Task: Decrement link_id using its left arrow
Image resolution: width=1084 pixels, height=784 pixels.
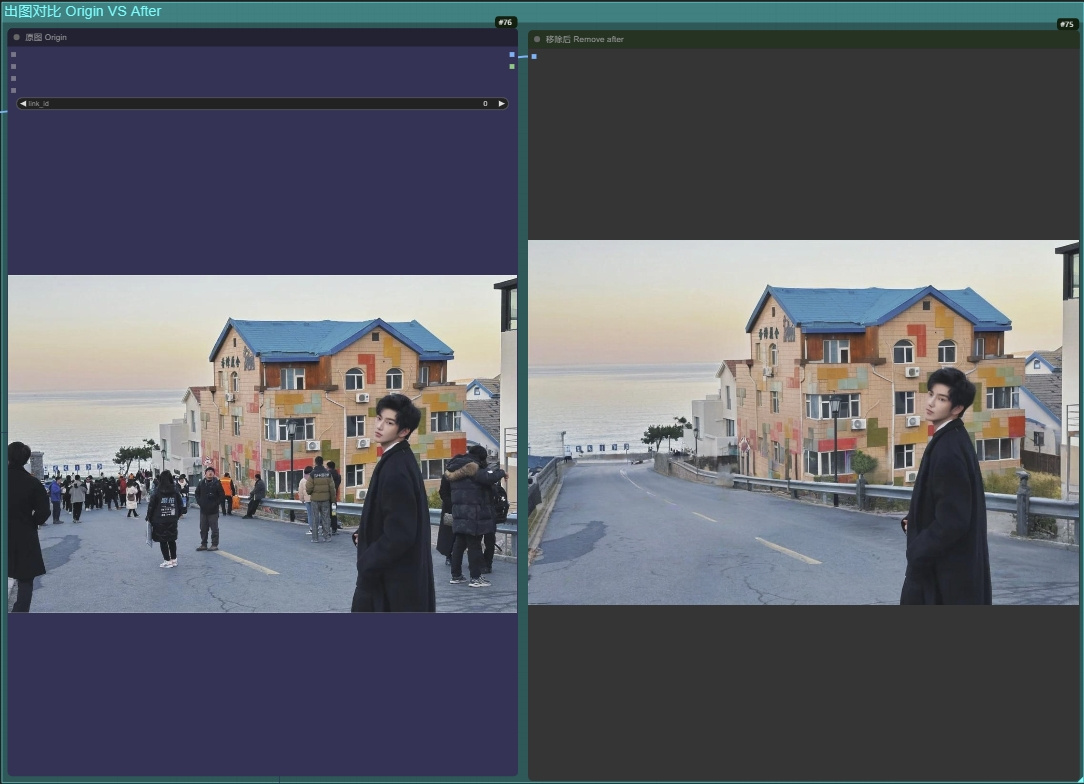Action: tap(25, 103)
